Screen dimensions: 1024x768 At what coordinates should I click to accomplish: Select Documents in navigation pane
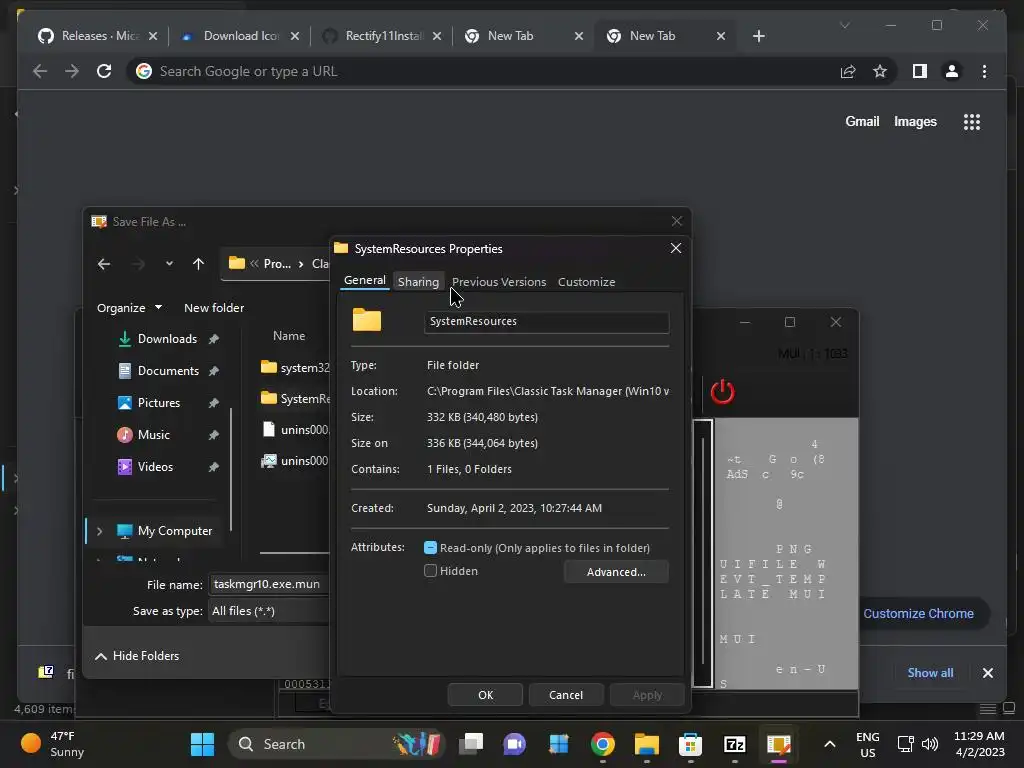pyautogui.click(x=167, y=370)
